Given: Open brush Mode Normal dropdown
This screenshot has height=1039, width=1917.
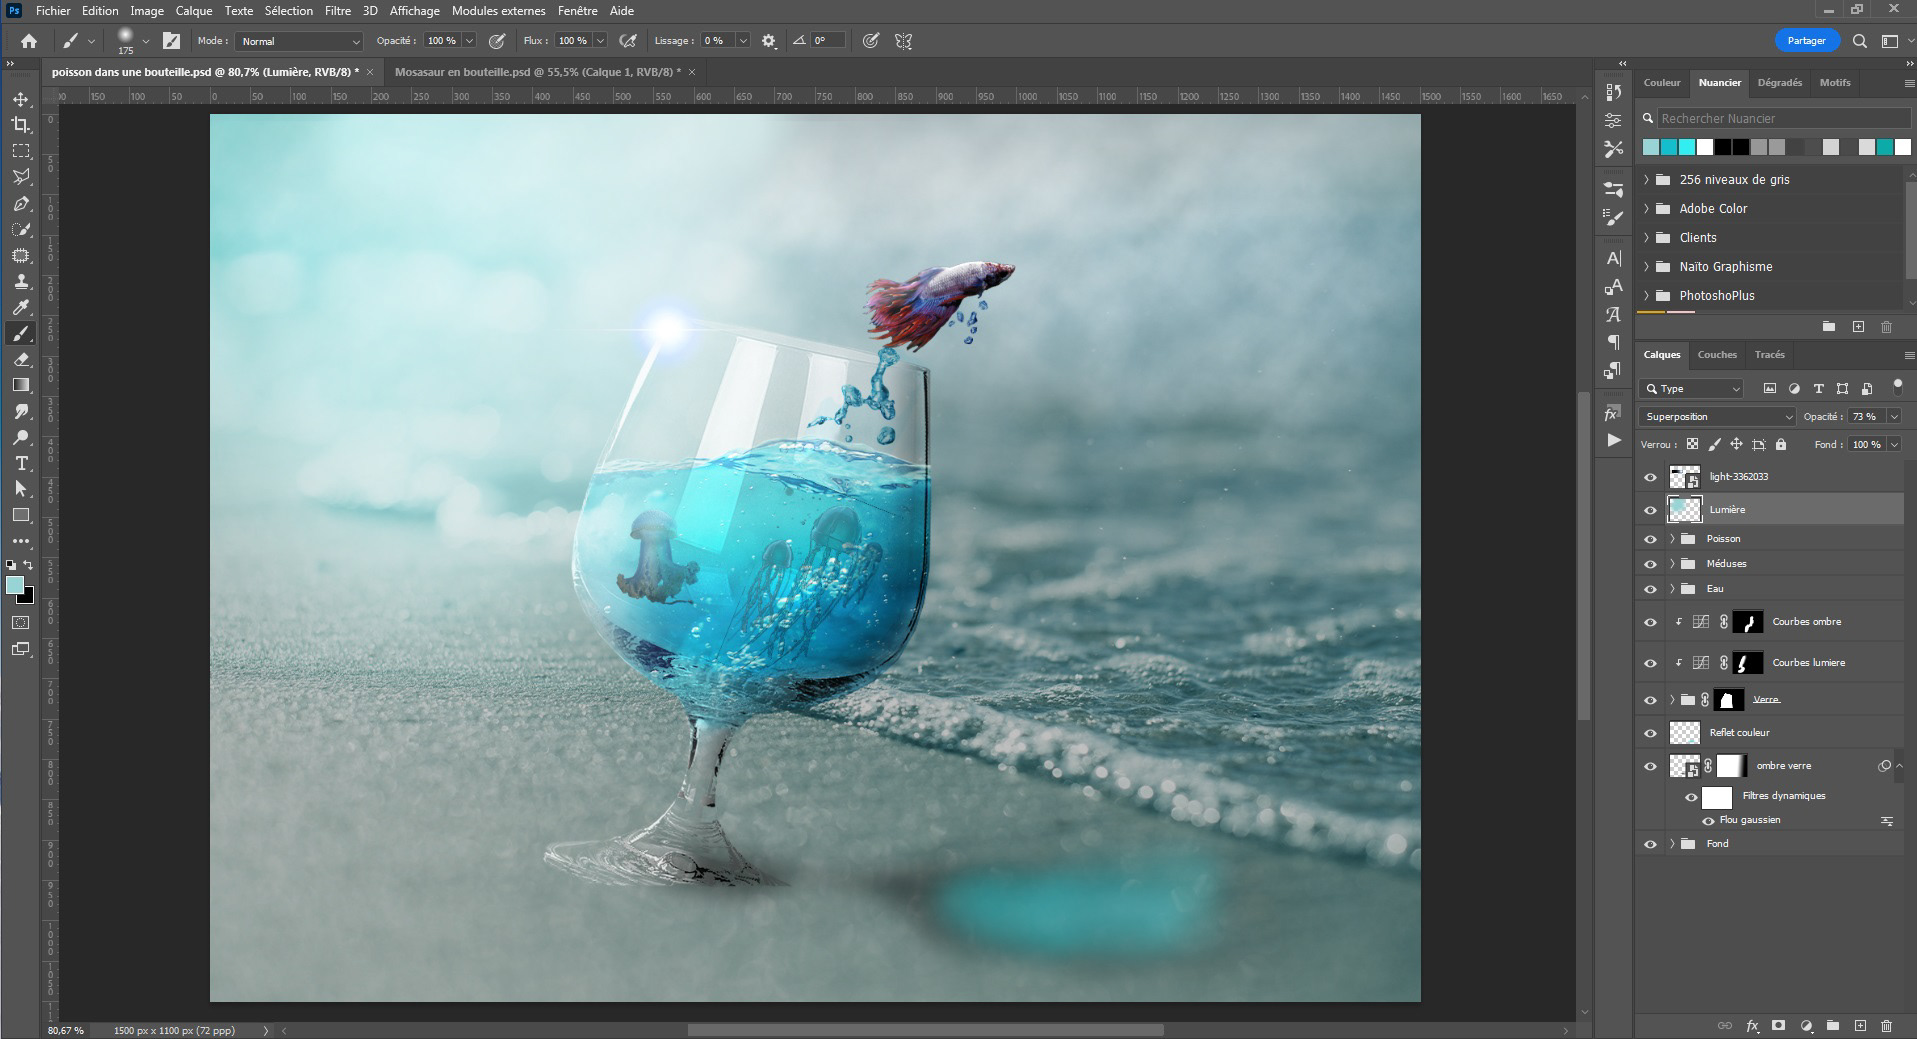Looking at the screenshot, I should click(x=299, y=41).
